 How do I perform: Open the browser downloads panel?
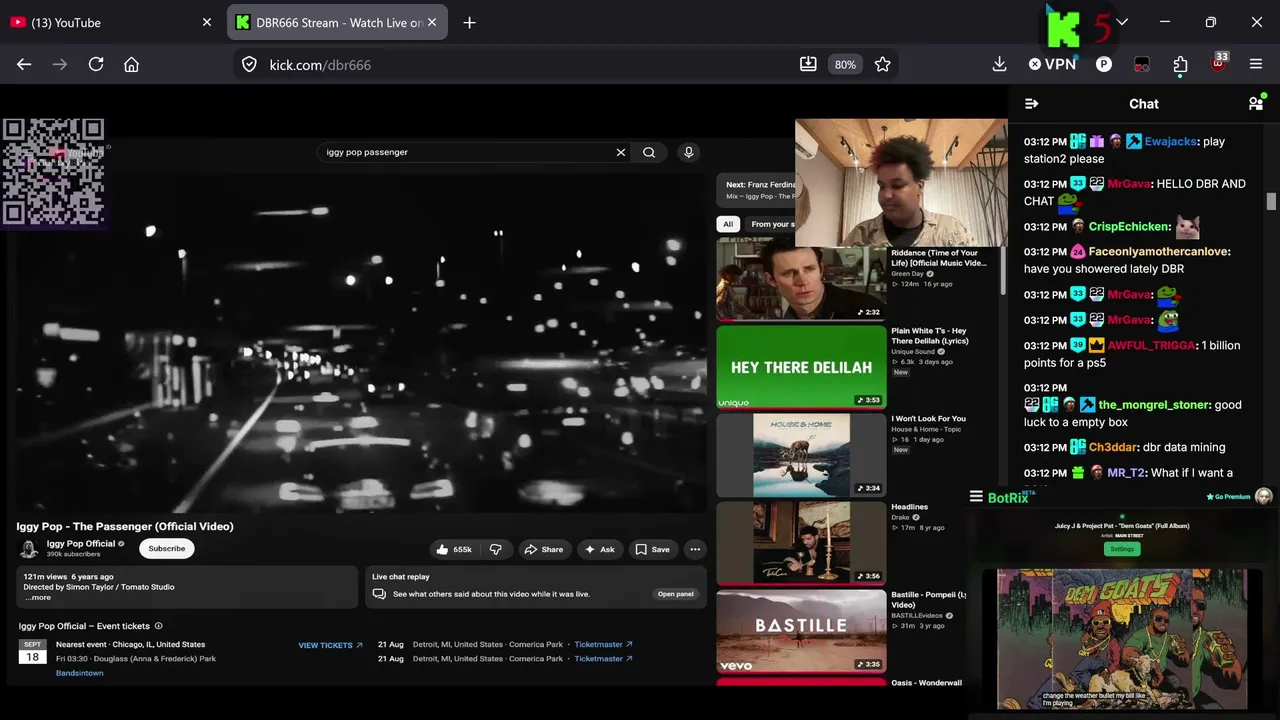coord(999,64)
